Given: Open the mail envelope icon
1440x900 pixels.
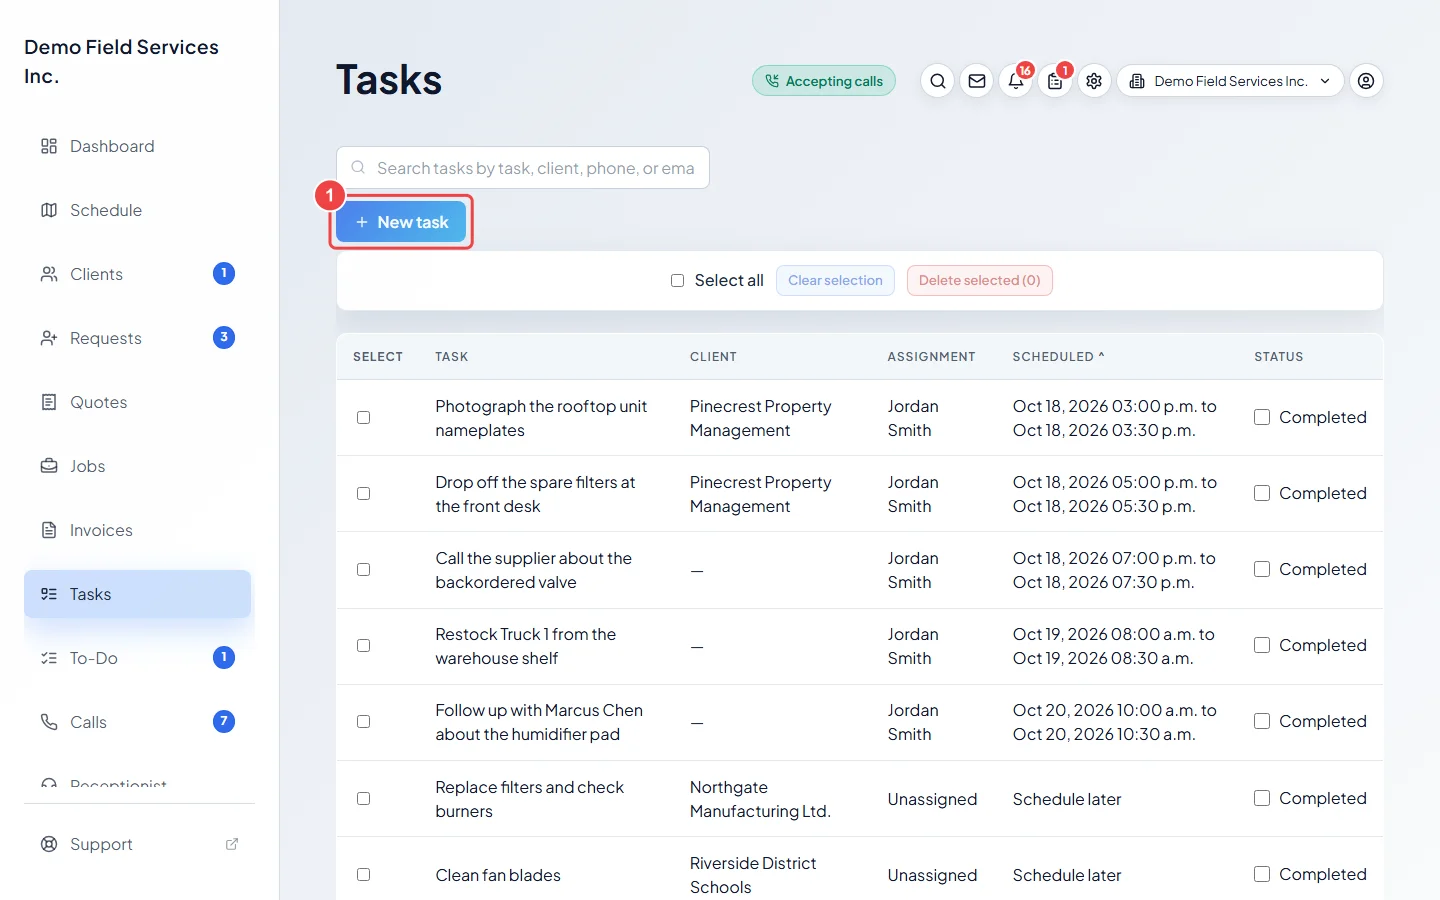Looking at the screenshot, I should (977, 81).
